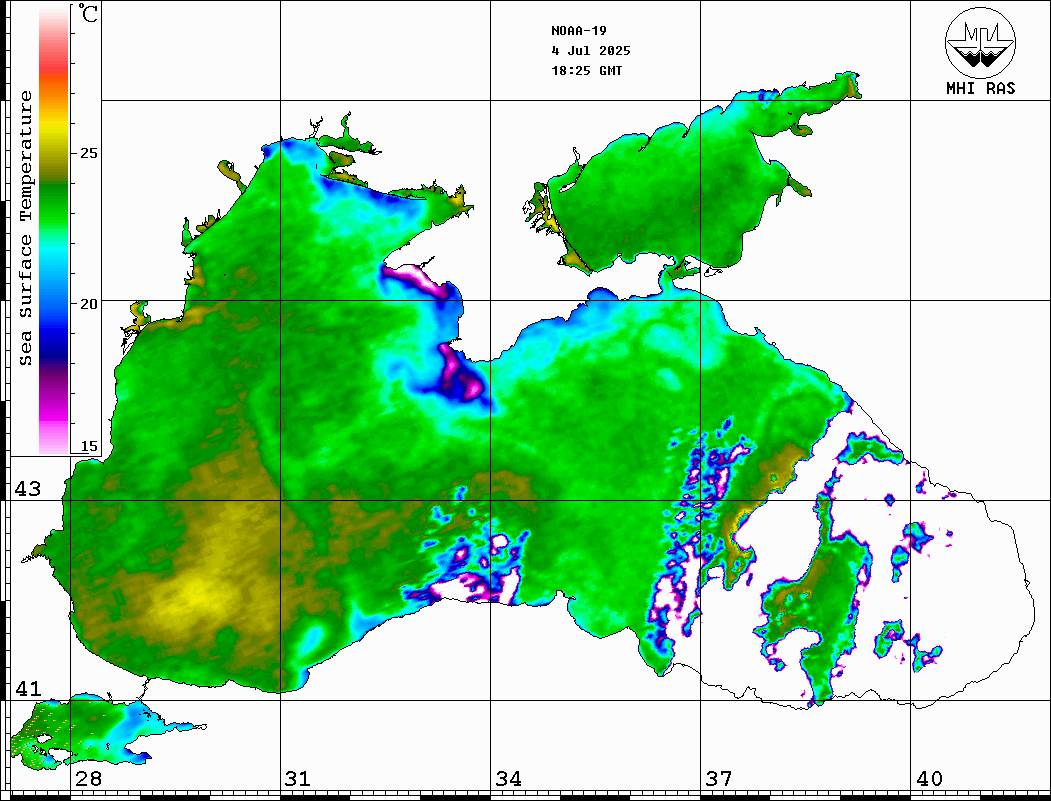The image size is (1051, 801).
Task: Click the 15 value on the temperature scale
Action: [x=88, y=446]
